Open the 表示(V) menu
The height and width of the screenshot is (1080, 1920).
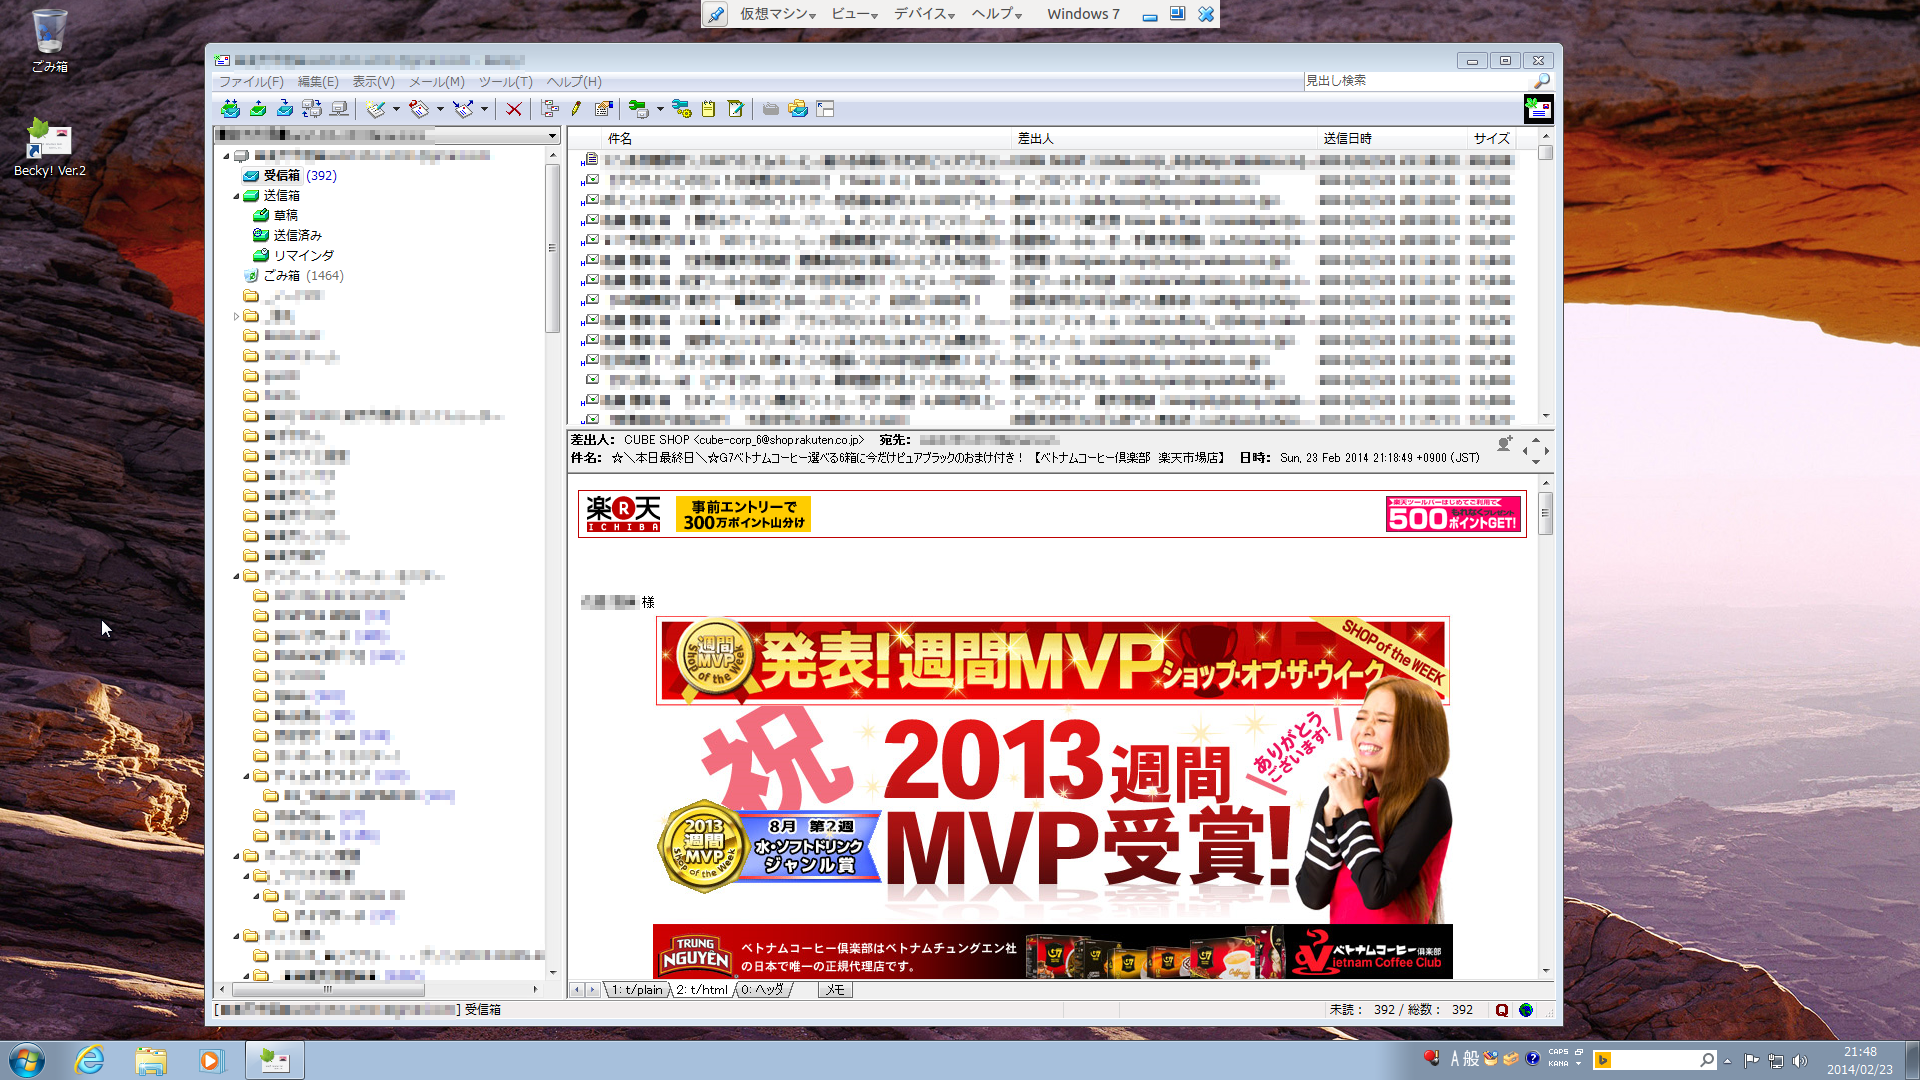(x=373, y=82)
